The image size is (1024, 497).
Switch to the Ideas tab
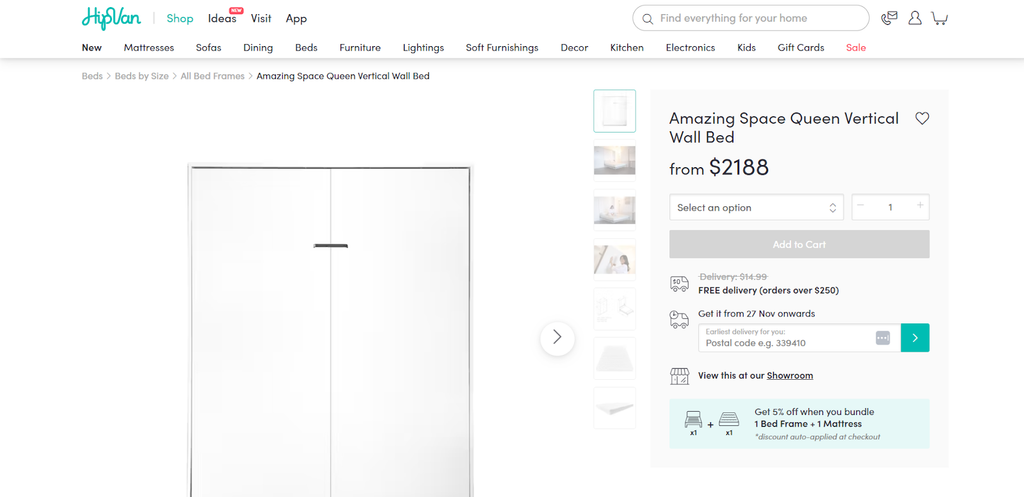coord(222,18)
